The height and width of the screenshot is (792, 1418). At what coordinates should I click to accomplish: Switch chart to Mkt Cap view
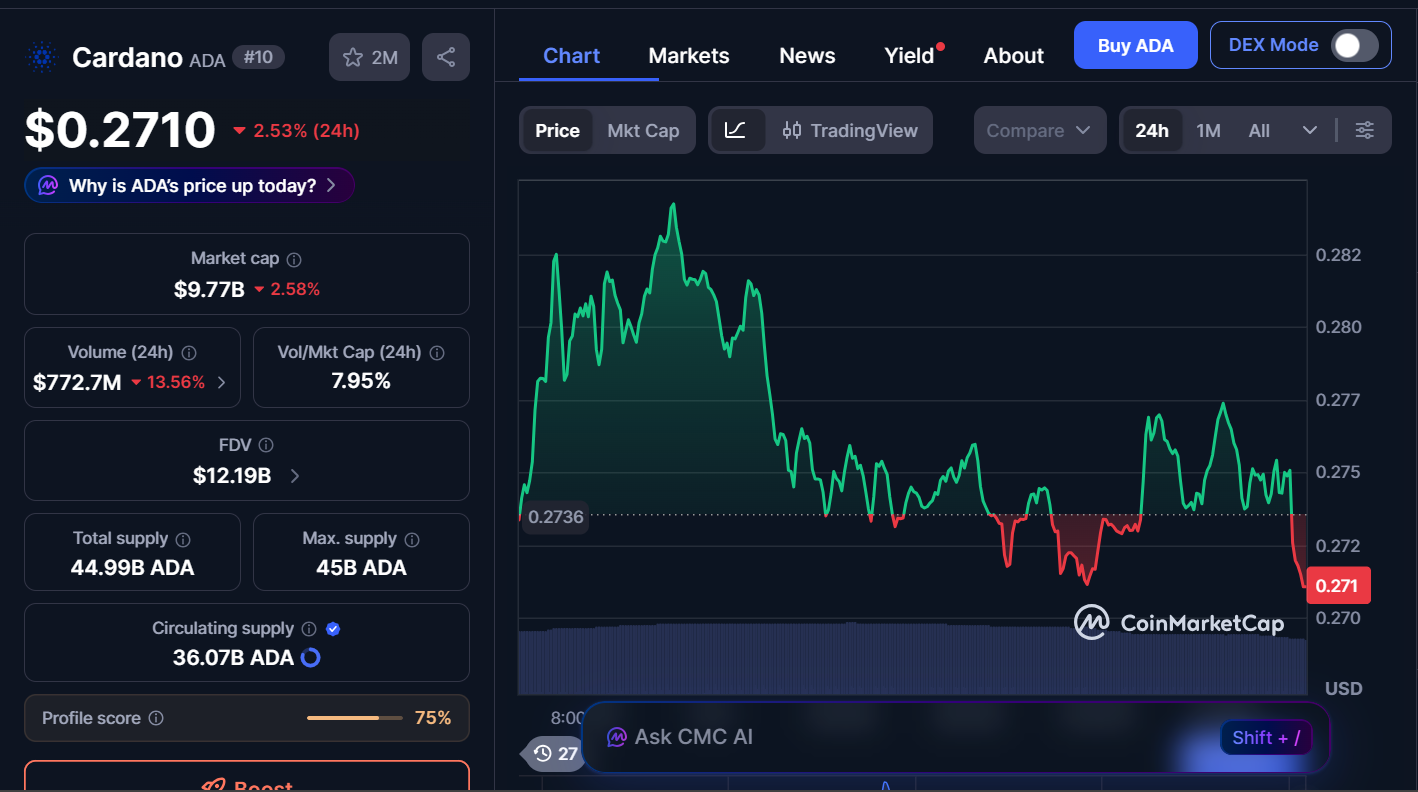pyautogui.click(x=643, y=130)
